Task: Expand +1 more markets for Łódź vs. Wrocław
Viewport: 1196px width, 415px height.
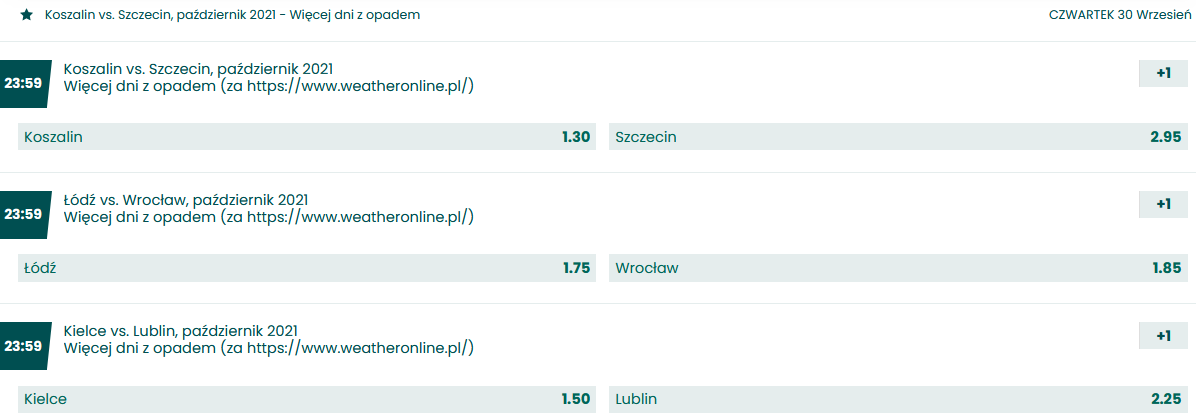Action: click(1162, 204)
